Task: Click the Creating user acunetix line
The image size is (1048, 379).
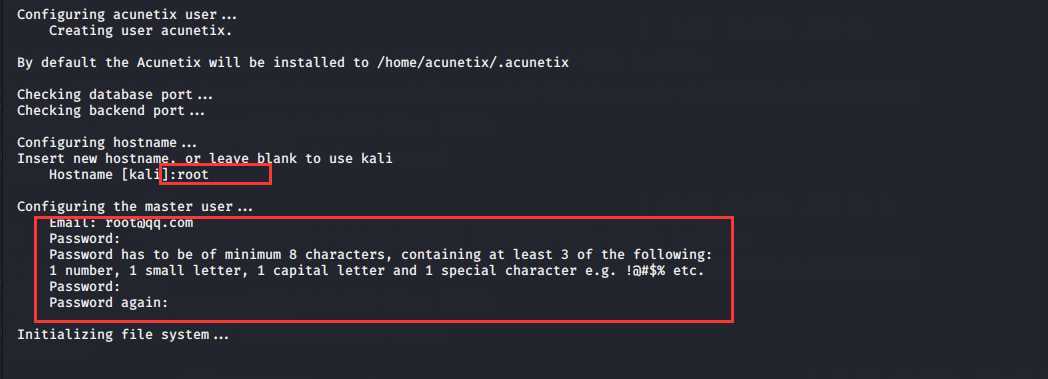Action: coord(140,31)
